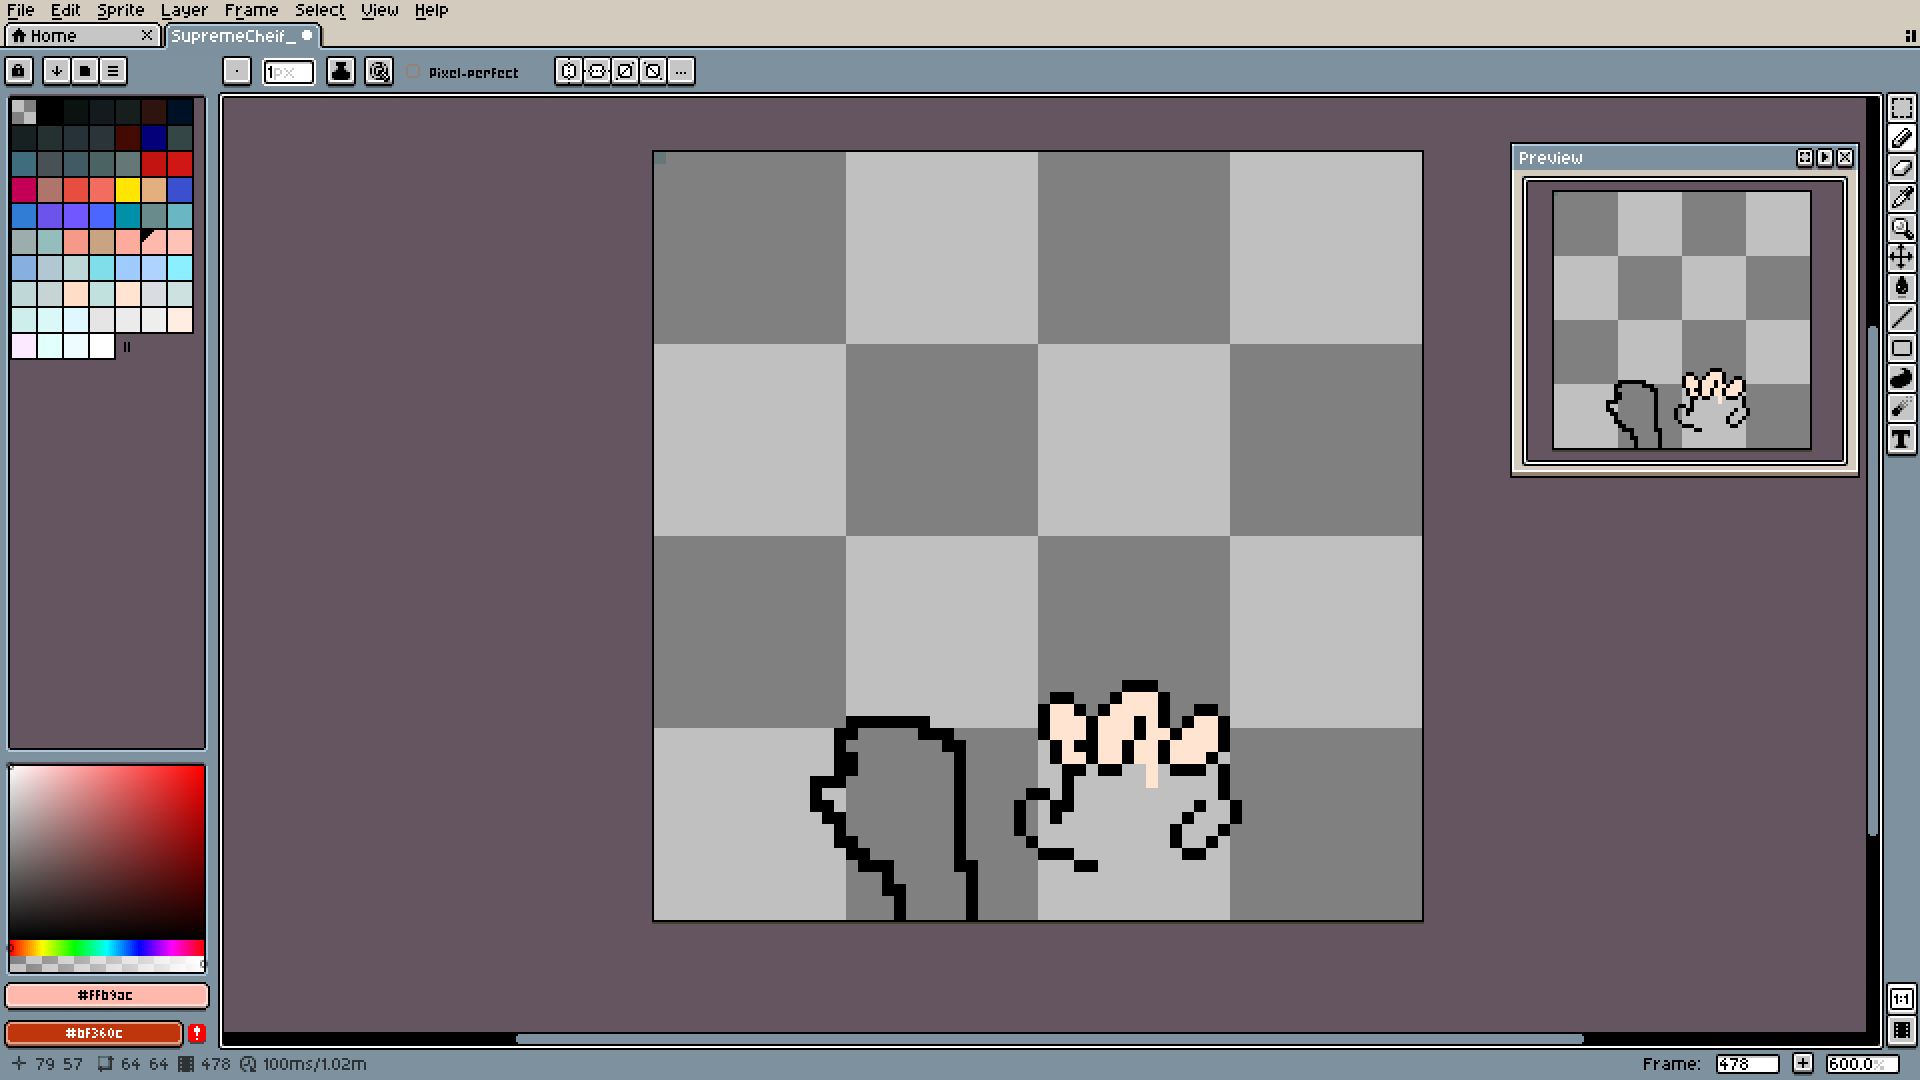Play animation in the Preview window
The image size is (1920, 1080).
click(x=1825, y=158)
